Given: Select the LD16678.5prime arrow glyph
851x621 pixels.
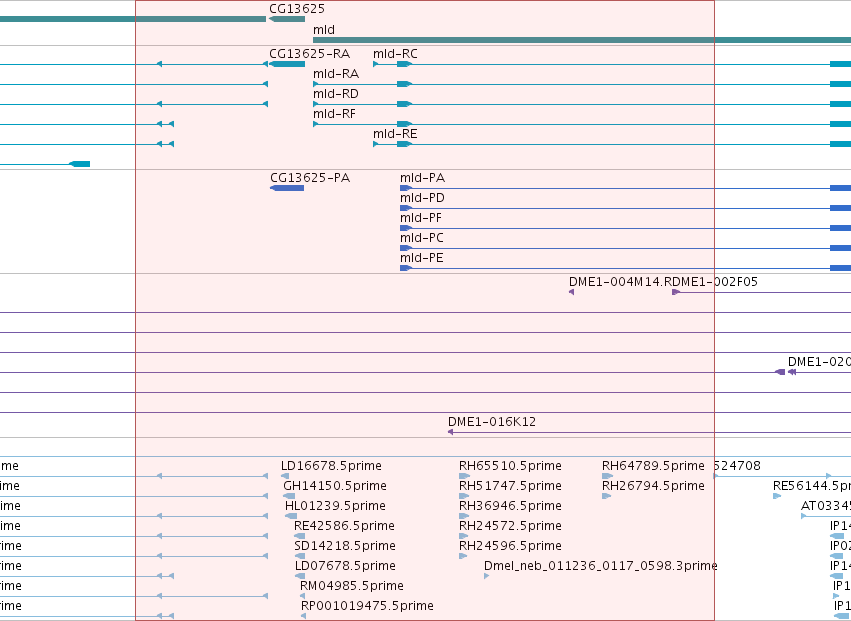Looking at the screenshot, I should pyautogui.click(x=285, y=476).
